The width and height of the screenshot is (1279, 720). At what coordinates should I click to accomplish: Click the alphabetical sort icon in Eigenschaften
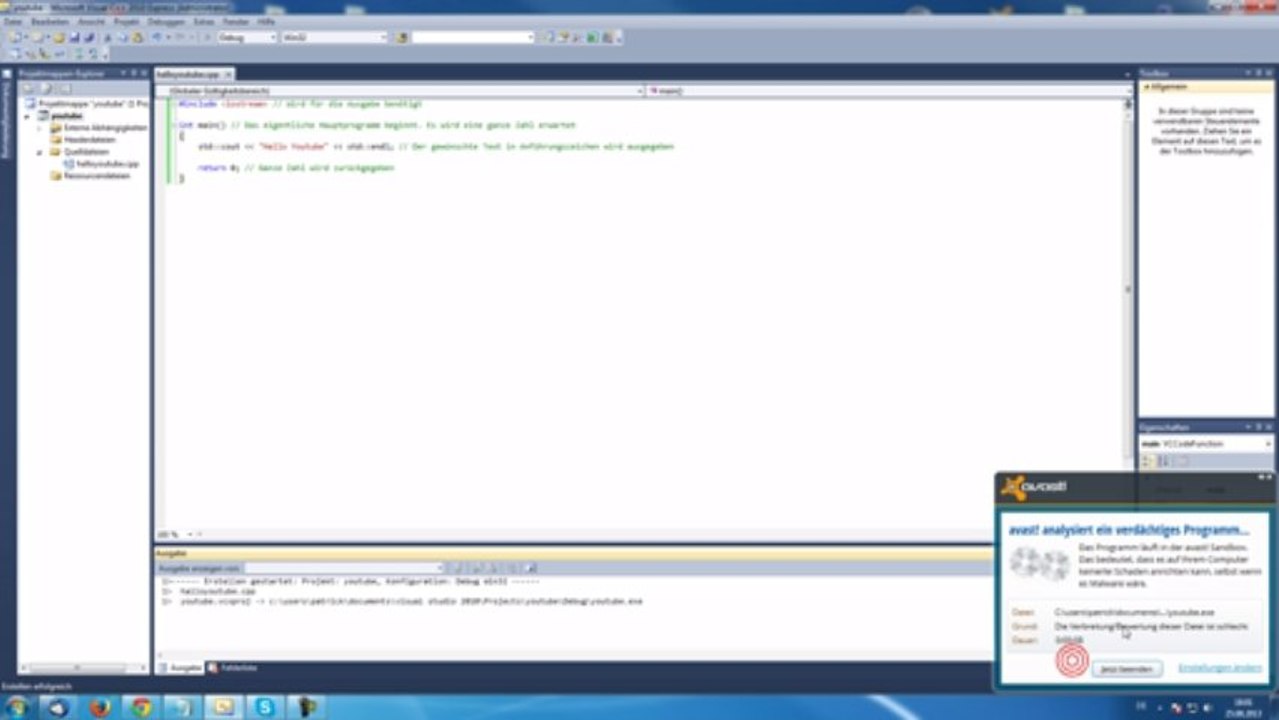(x=1164, y=461)
